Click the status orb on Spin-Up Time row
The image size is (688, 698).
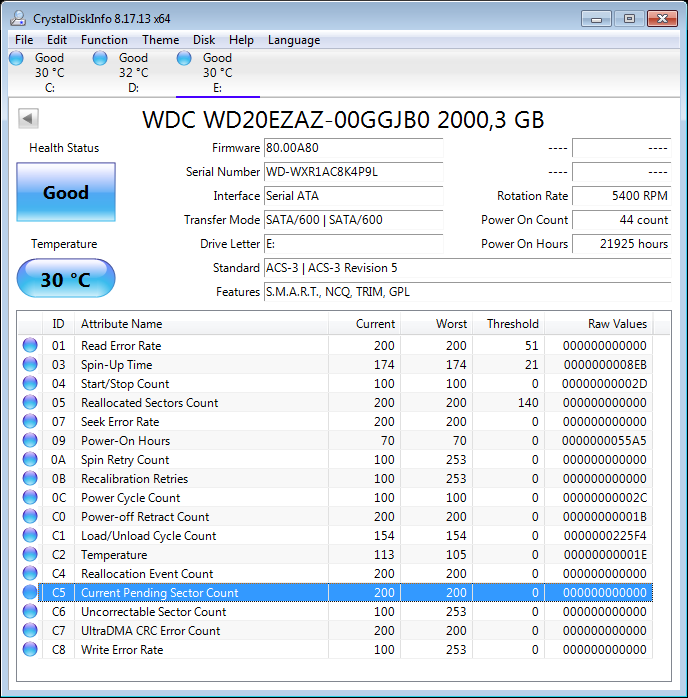tap(30, 364)
